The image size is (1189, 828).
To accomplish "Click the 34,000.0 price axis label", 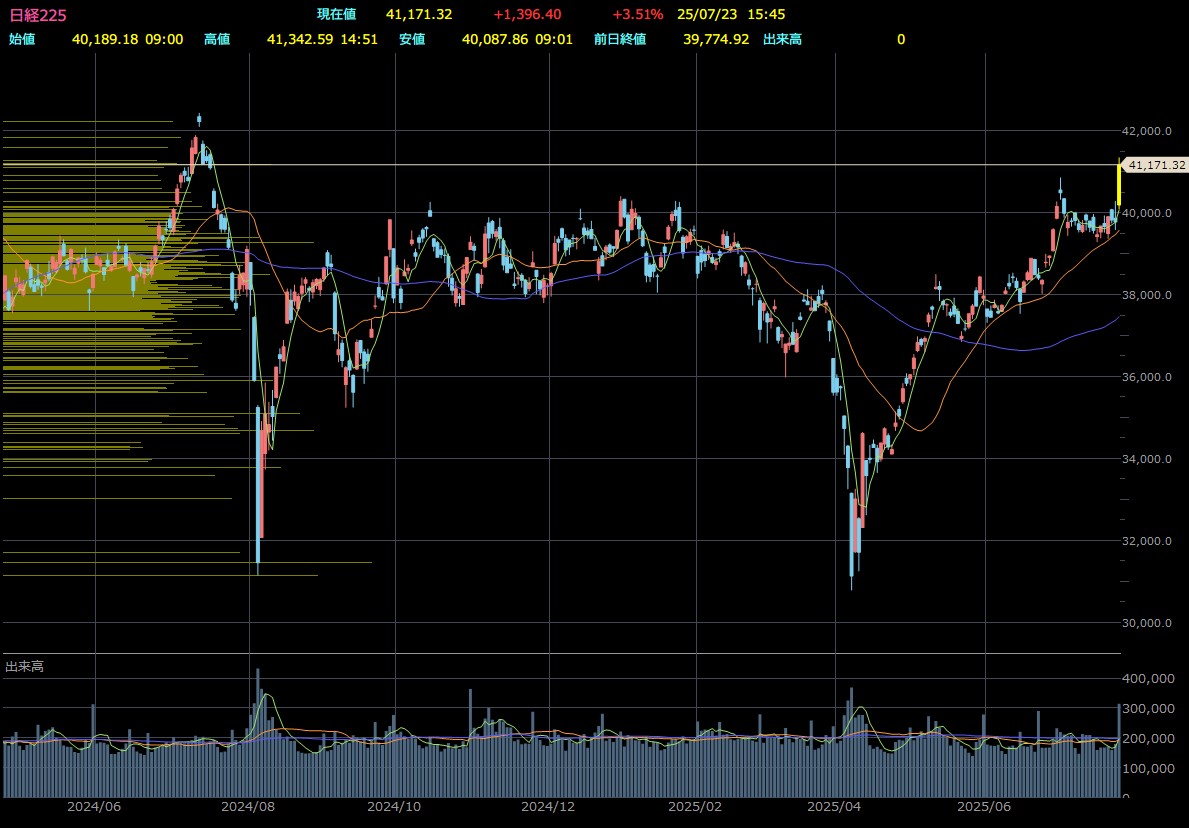I will (1147, 459).
